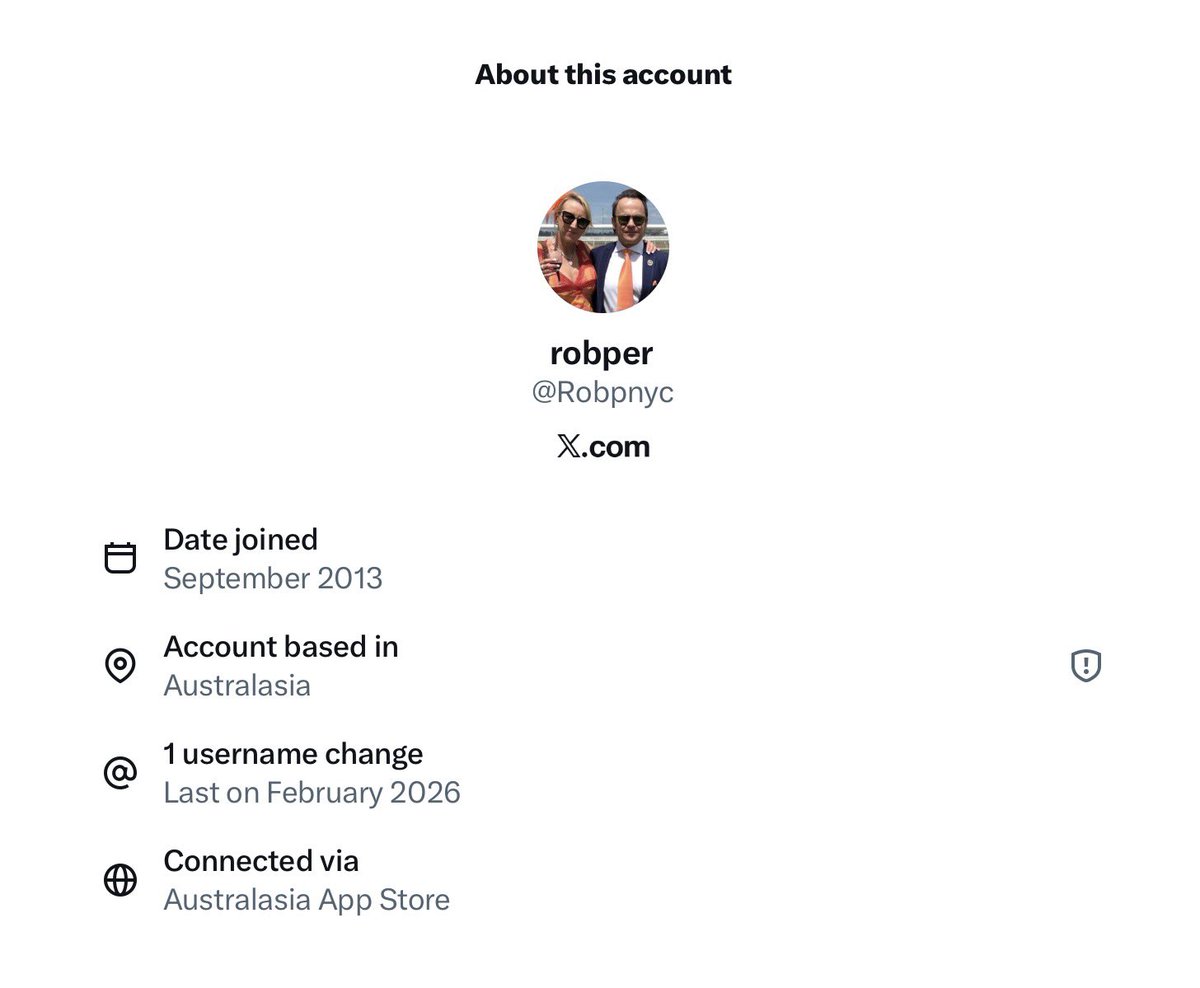Click the September 2013 join date
1200x988 pixels.
tap(273, 578)
